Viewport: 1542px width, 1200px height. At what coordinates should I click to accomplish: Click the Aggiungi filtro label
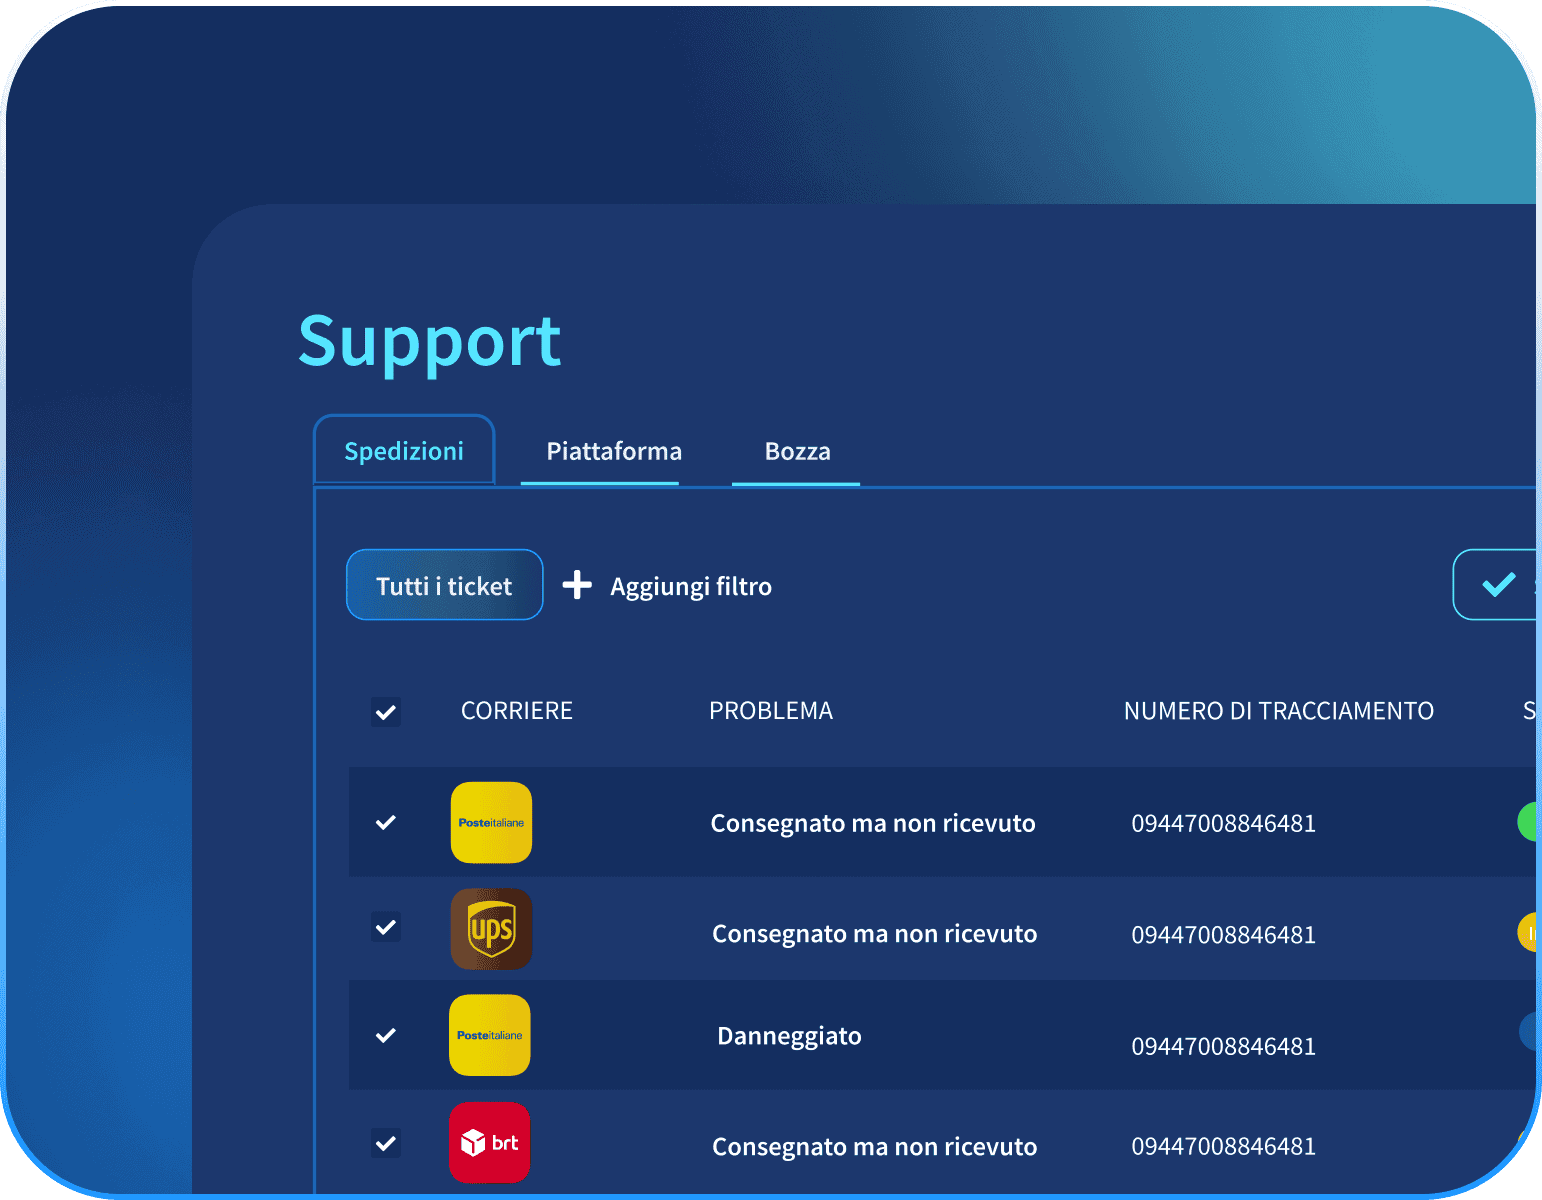[x=691, y=586]
